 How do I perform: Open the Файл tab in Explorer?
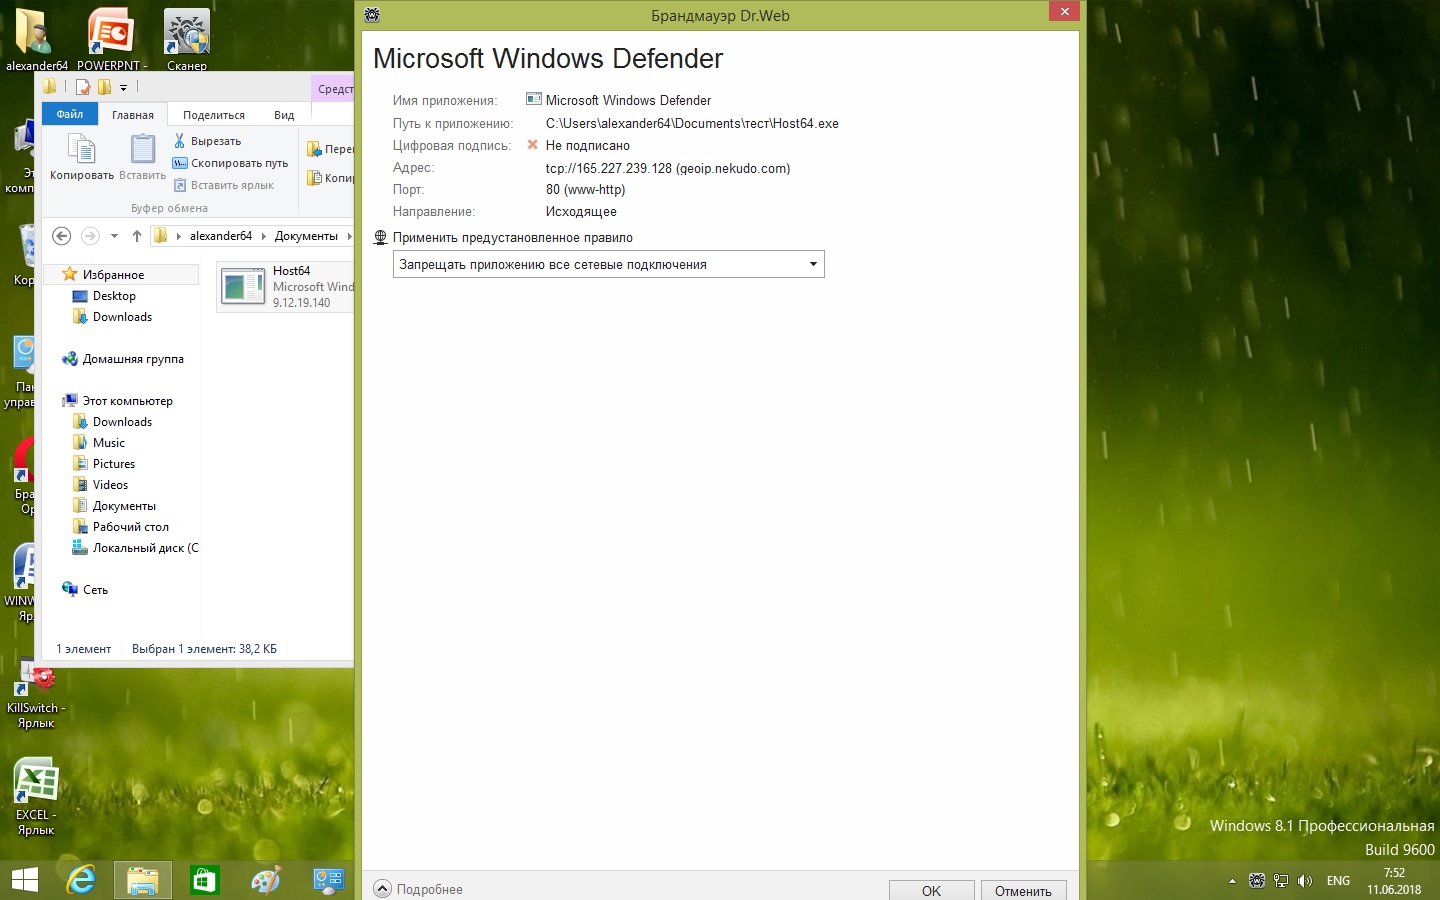[70, 114]
